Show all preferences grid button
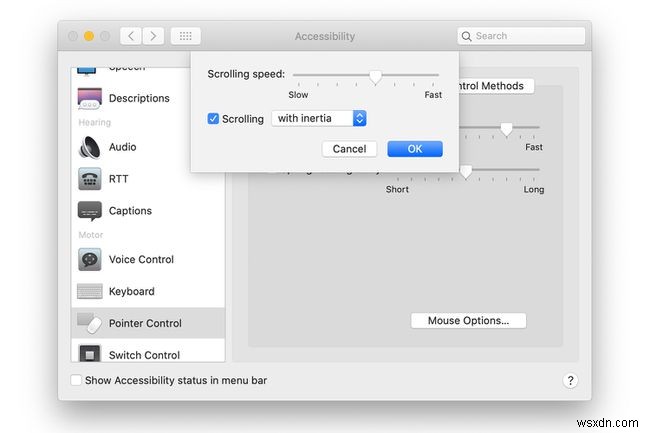Screen dimensions: 650x433 [x=185, y=36]
